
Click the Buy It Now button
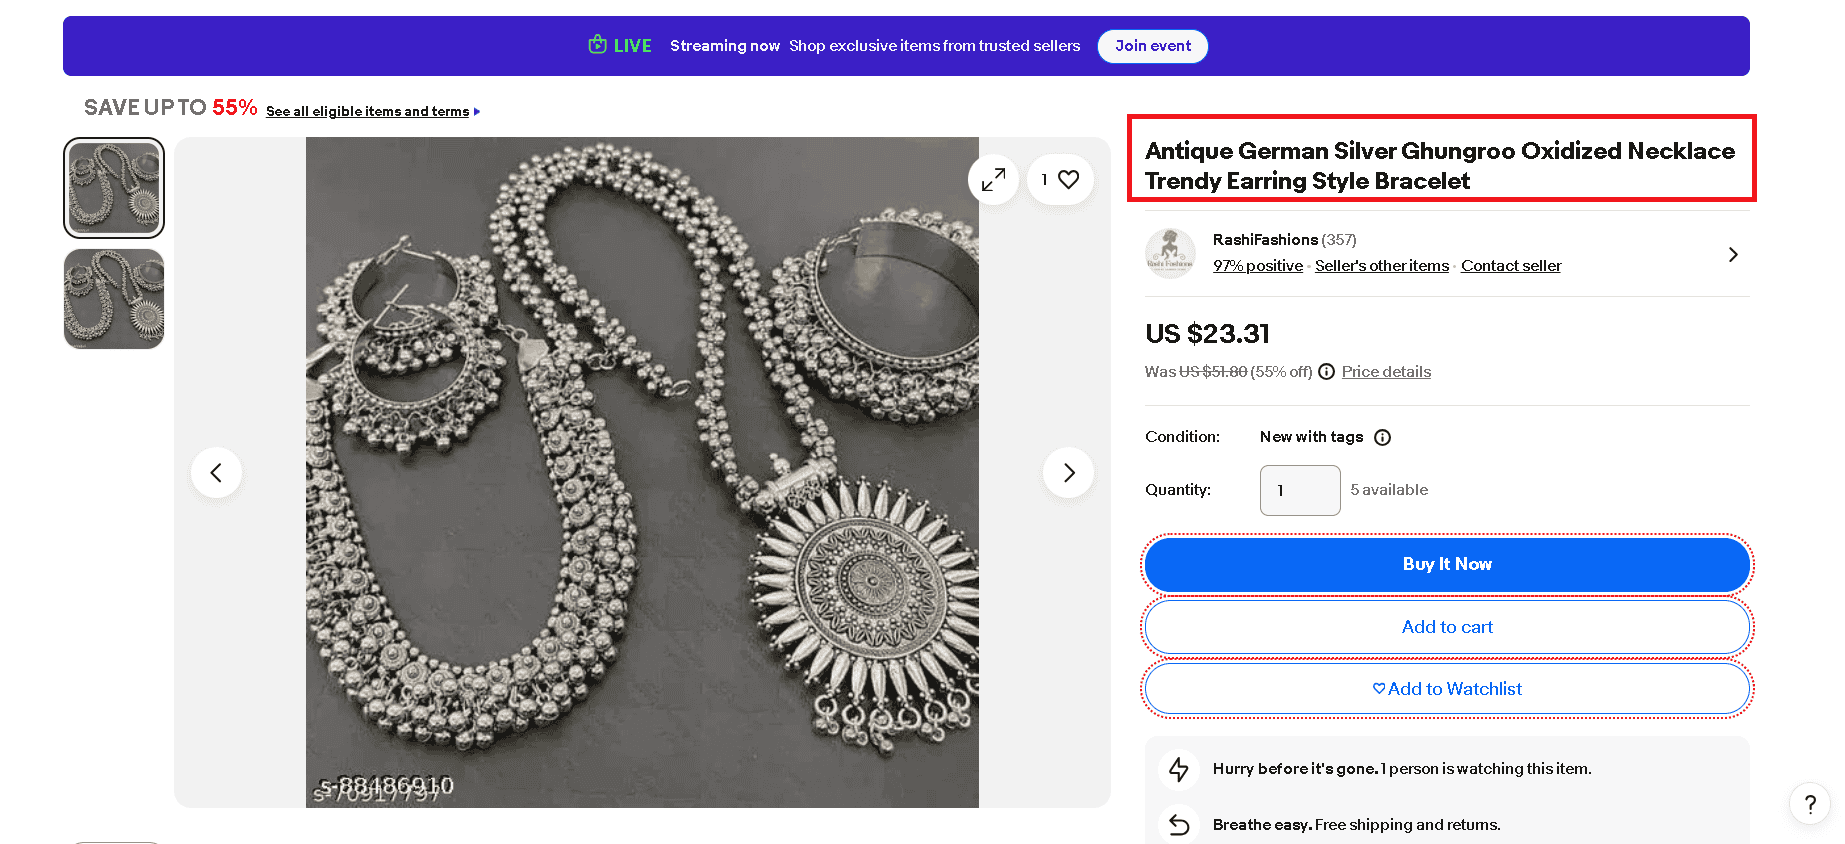(x=1446, y=564)
